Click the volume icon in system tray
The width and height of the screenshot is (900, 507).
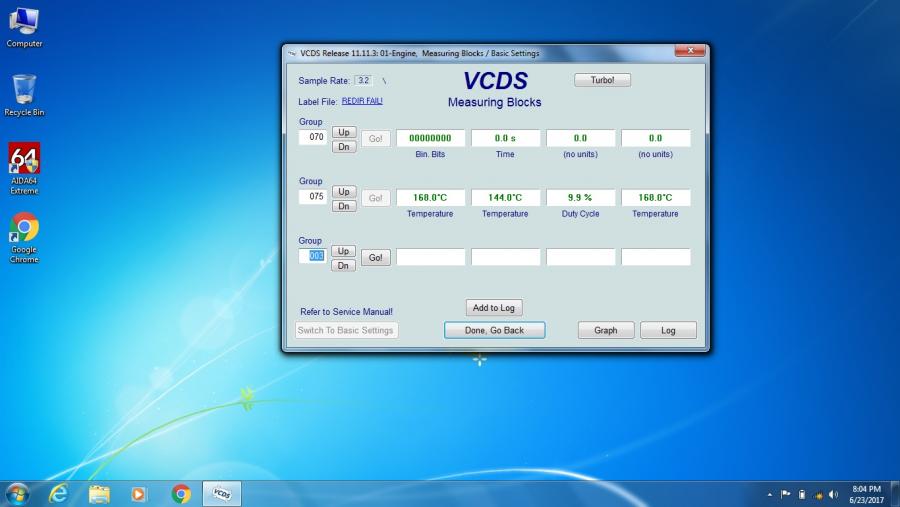pos(833,494)
